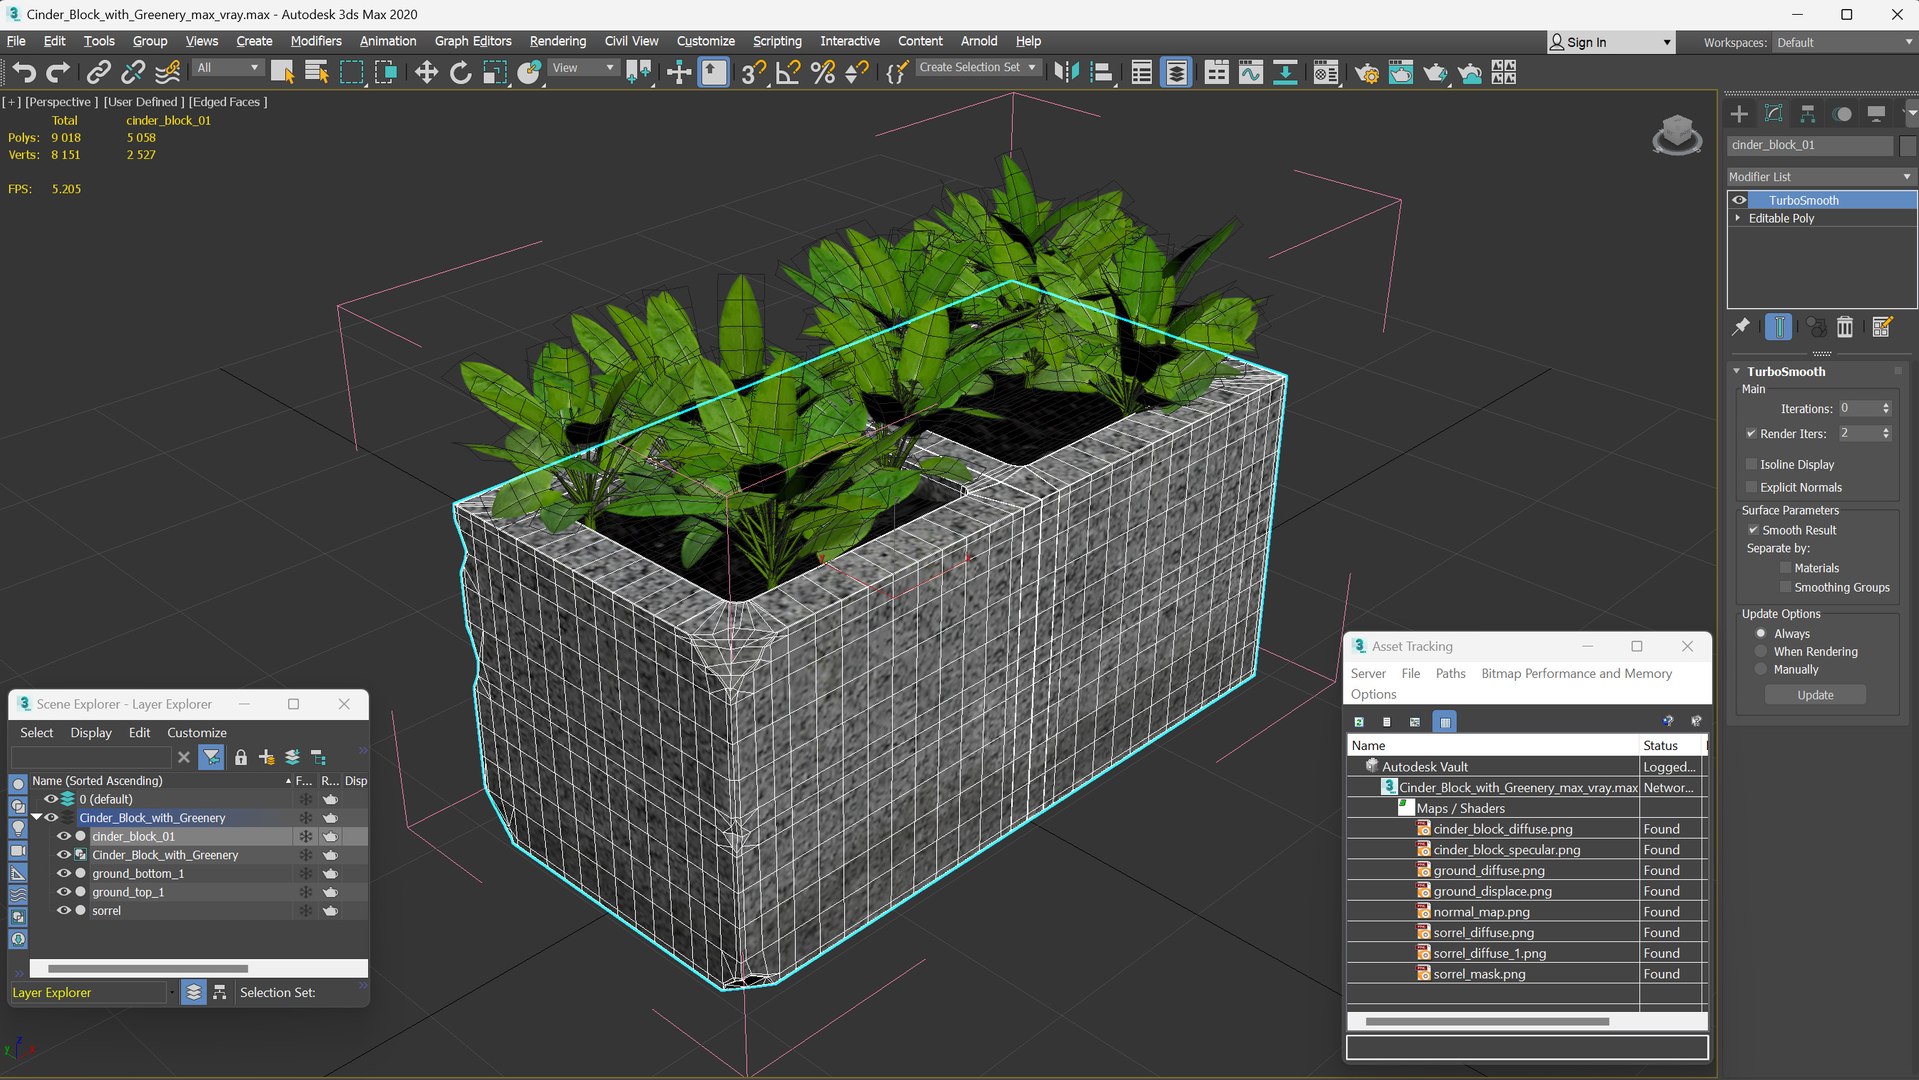Image resolution: width=1919 pixels, height=1080 pixels.
Task: Open the Toggle Scene Explorer icon
Action: tap(1141, 72)
